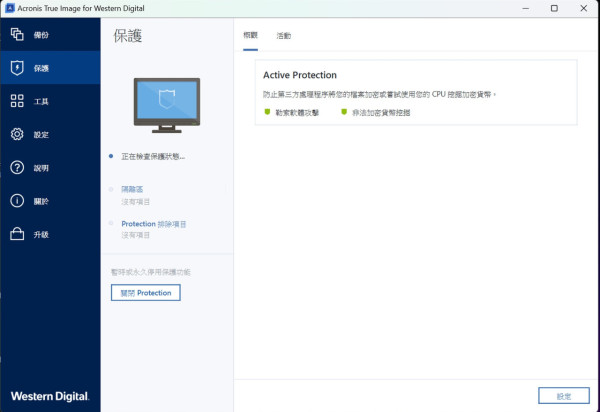This screenshot has height=412, width=600.
Task: Click the Western Digital logo
Action: point(50,396)
